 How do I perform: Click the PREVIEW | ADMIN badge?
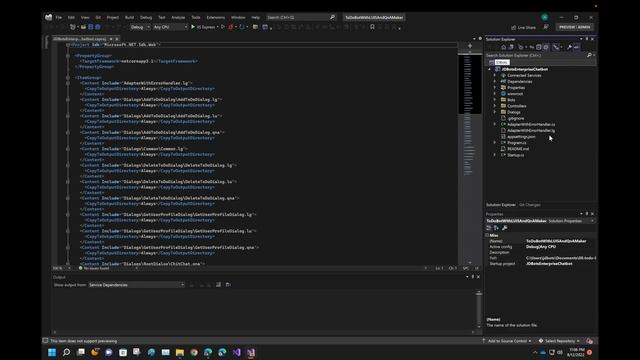coord(575,27)
